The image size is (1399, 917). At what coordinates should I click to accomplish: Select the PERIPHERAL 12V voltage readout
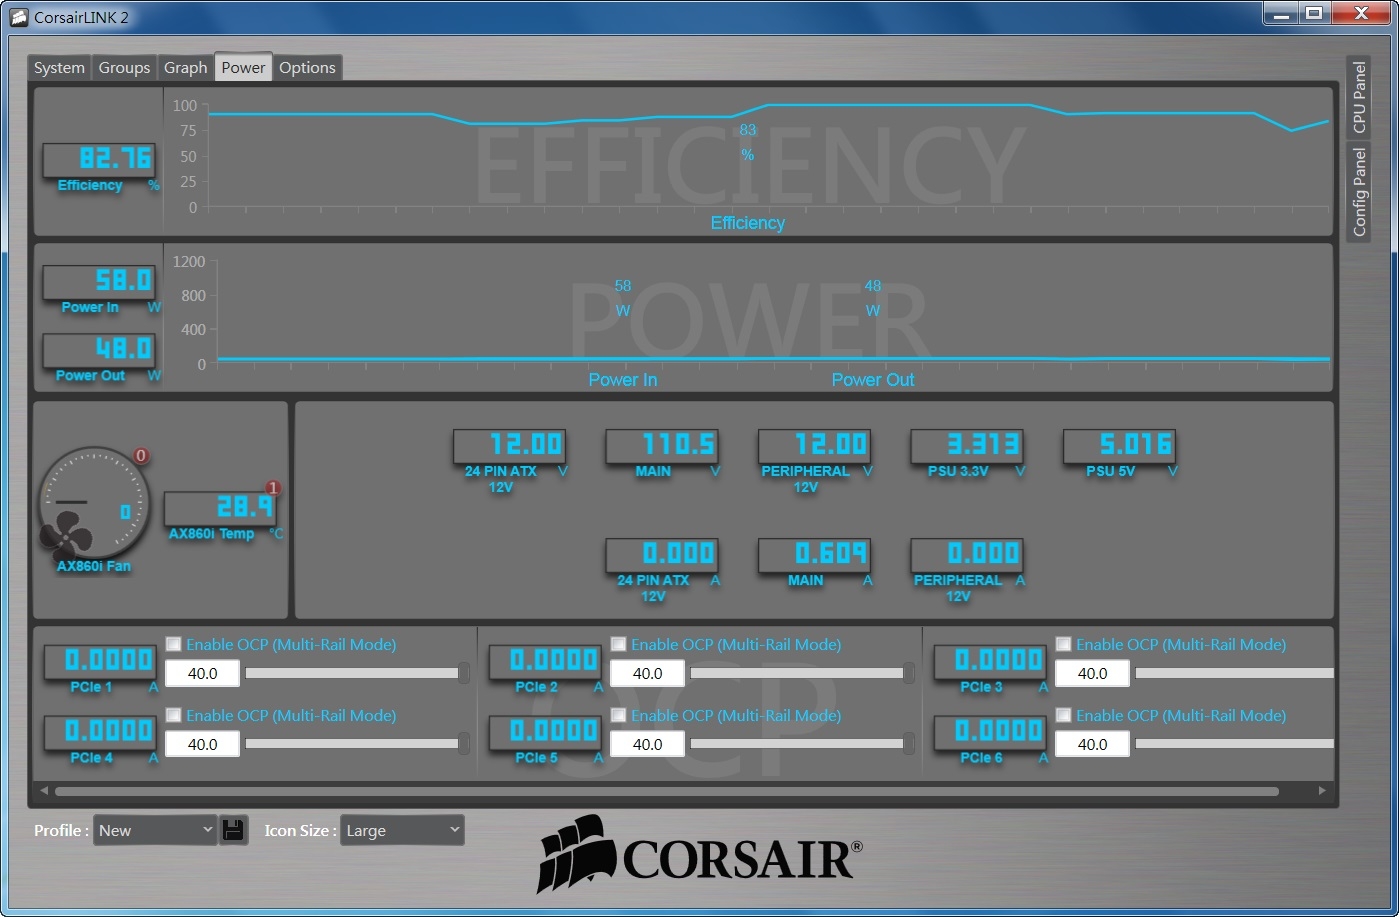coord(815,446)
